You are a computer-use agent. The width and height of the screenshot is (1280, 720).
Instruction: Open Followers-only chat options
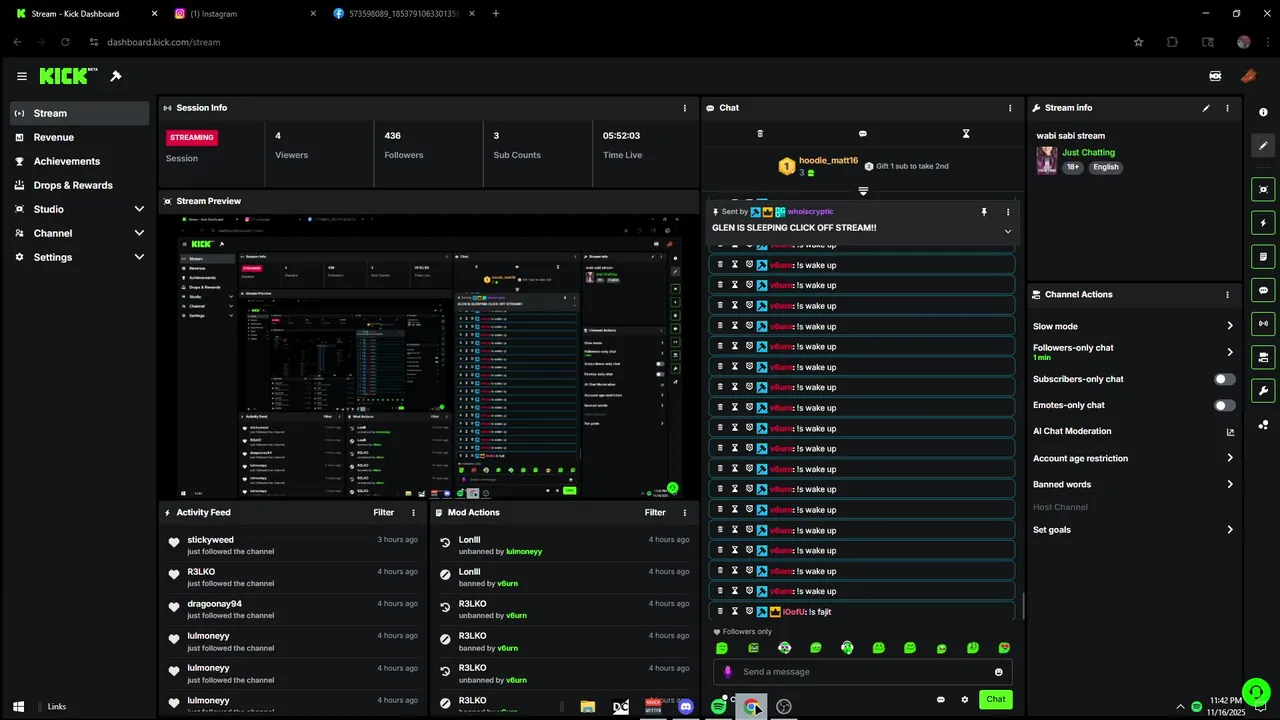click(x=1133, y=352)
